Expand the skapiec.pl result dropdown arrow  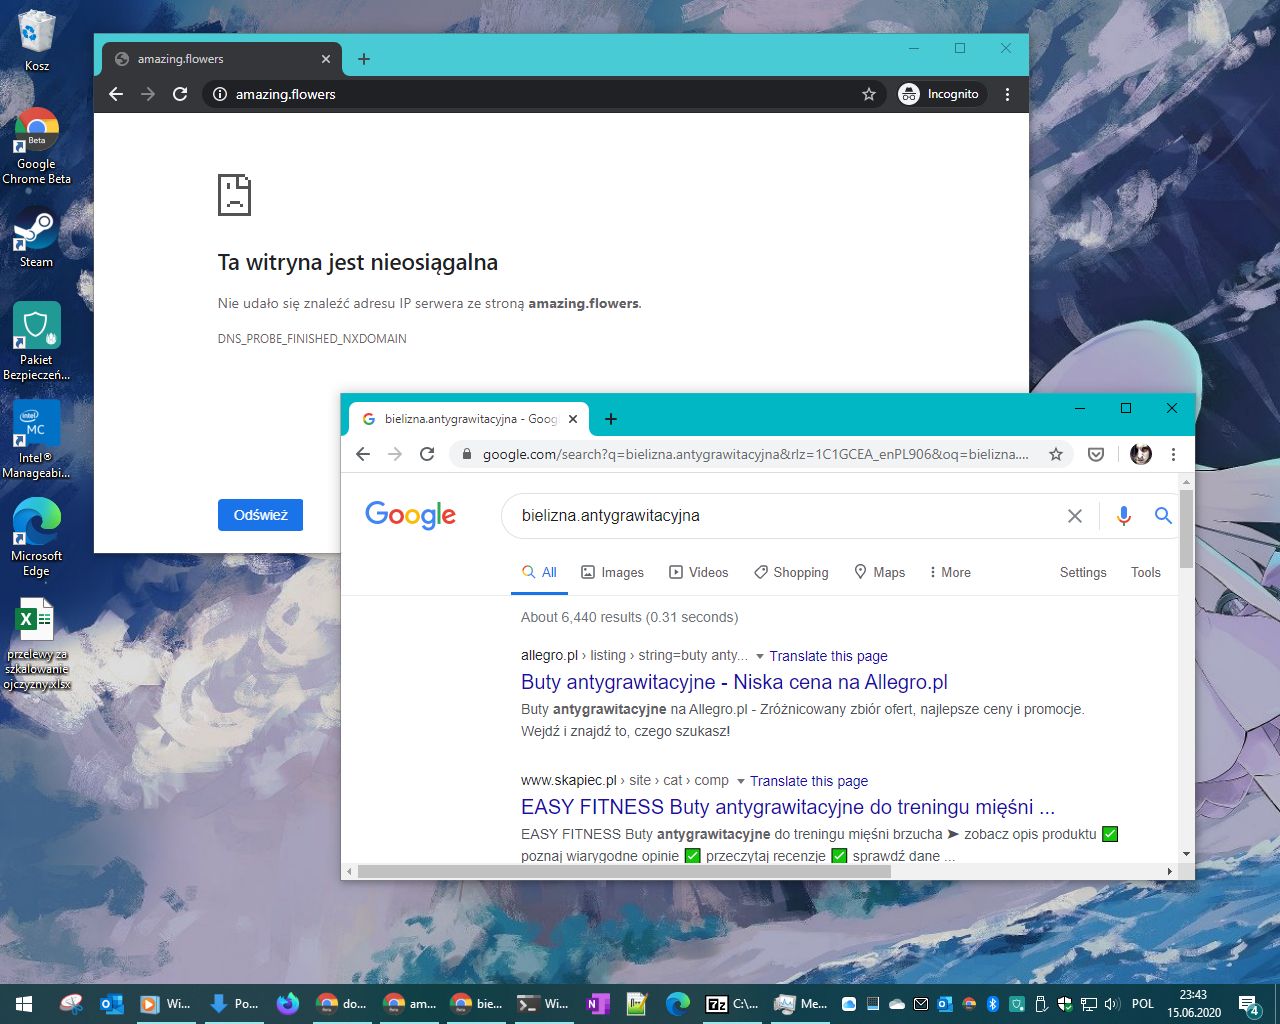pyautogui.click(x=741, y=781)
